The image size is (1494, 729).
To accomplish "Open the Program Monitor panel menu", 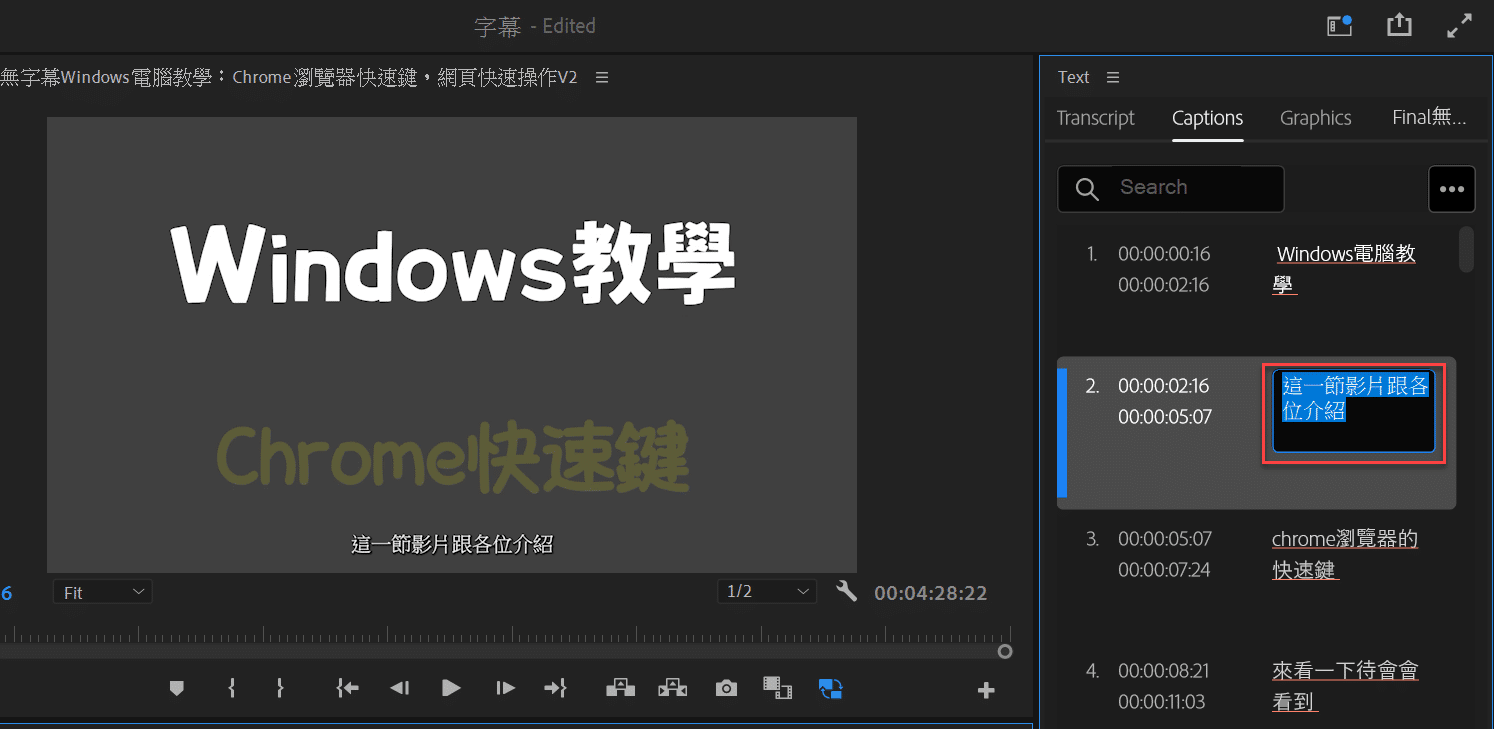I will tap(602, 77).
